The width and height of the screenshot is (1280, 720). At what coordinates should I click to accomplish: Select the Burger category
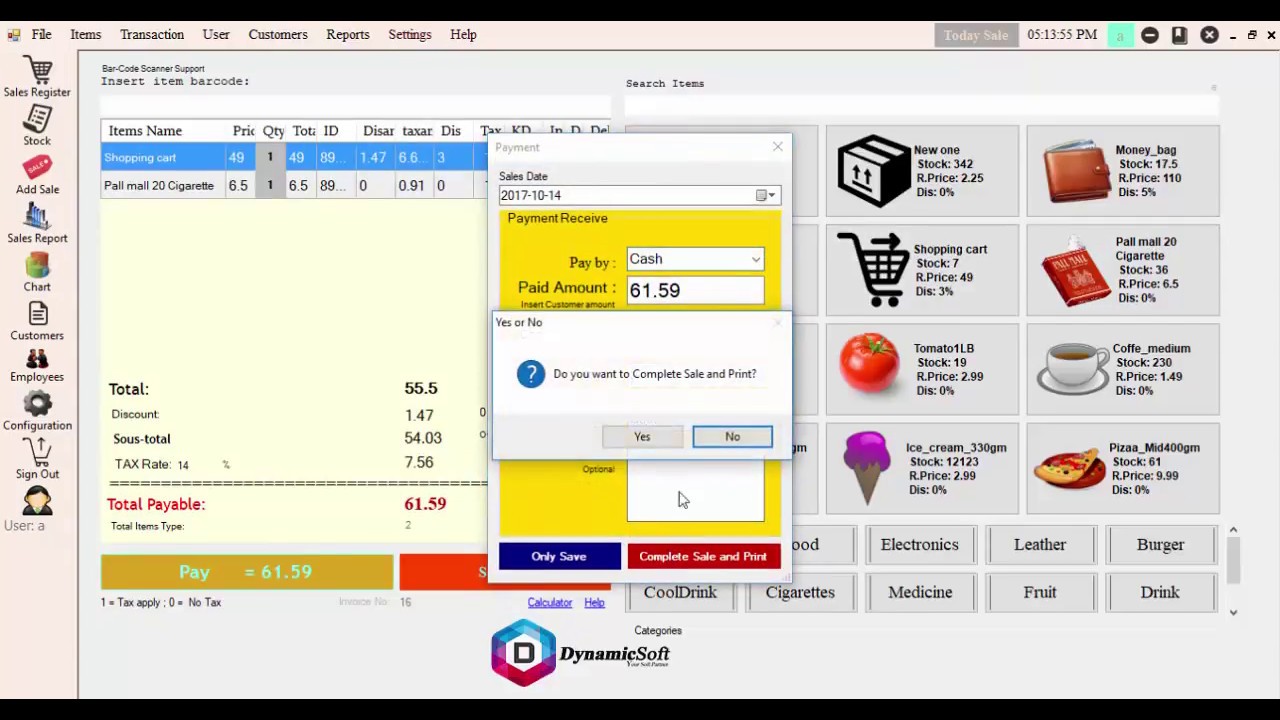[1160, 545]
